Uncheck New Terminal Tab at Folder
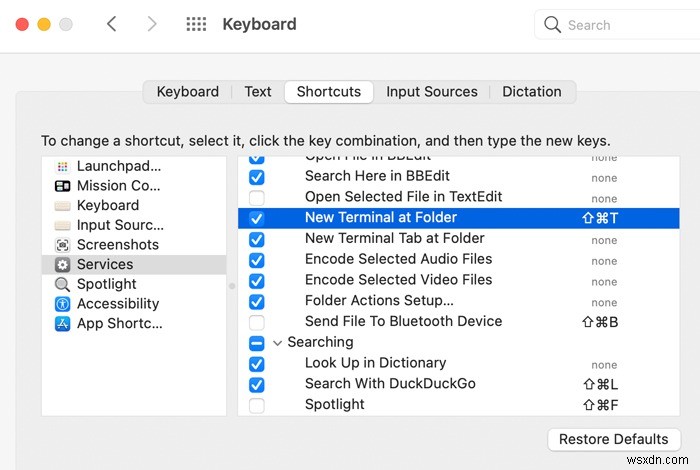This screenshot has height=470, width=700. click(257, 239)
